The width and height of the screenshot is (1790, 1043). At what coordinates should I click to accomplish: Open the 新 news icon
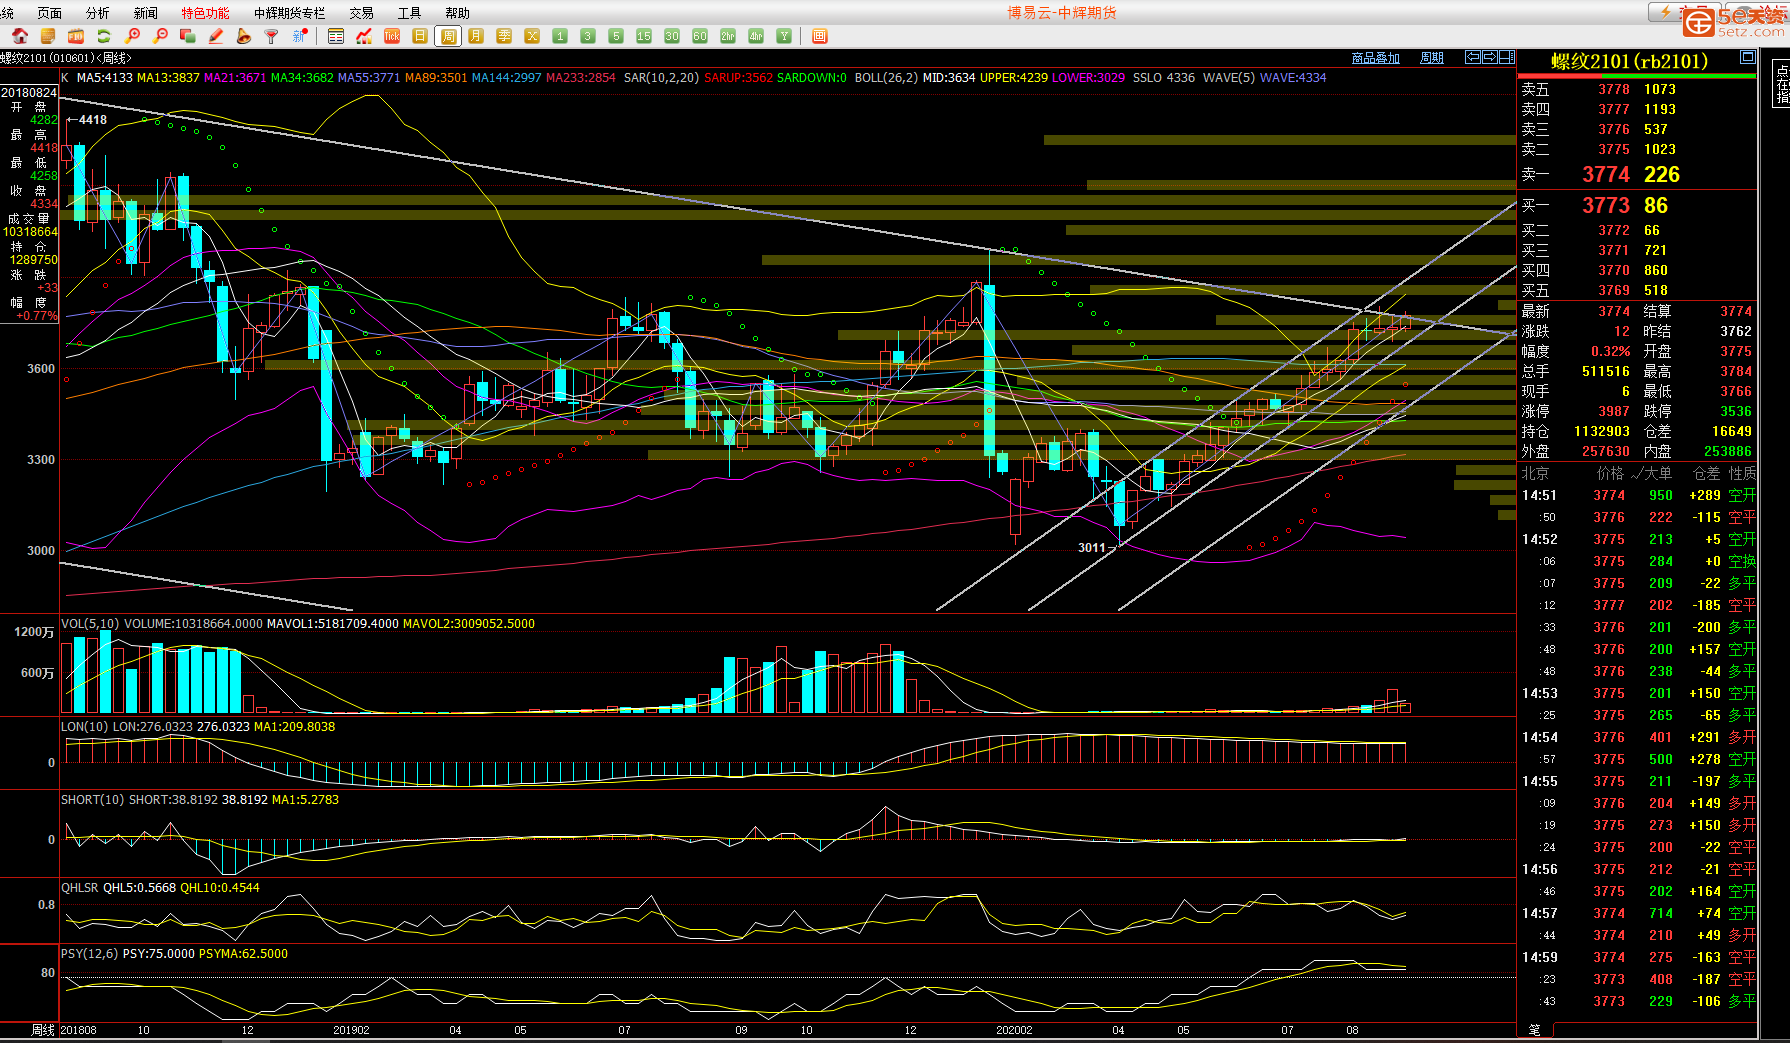(x=299, y=36)
